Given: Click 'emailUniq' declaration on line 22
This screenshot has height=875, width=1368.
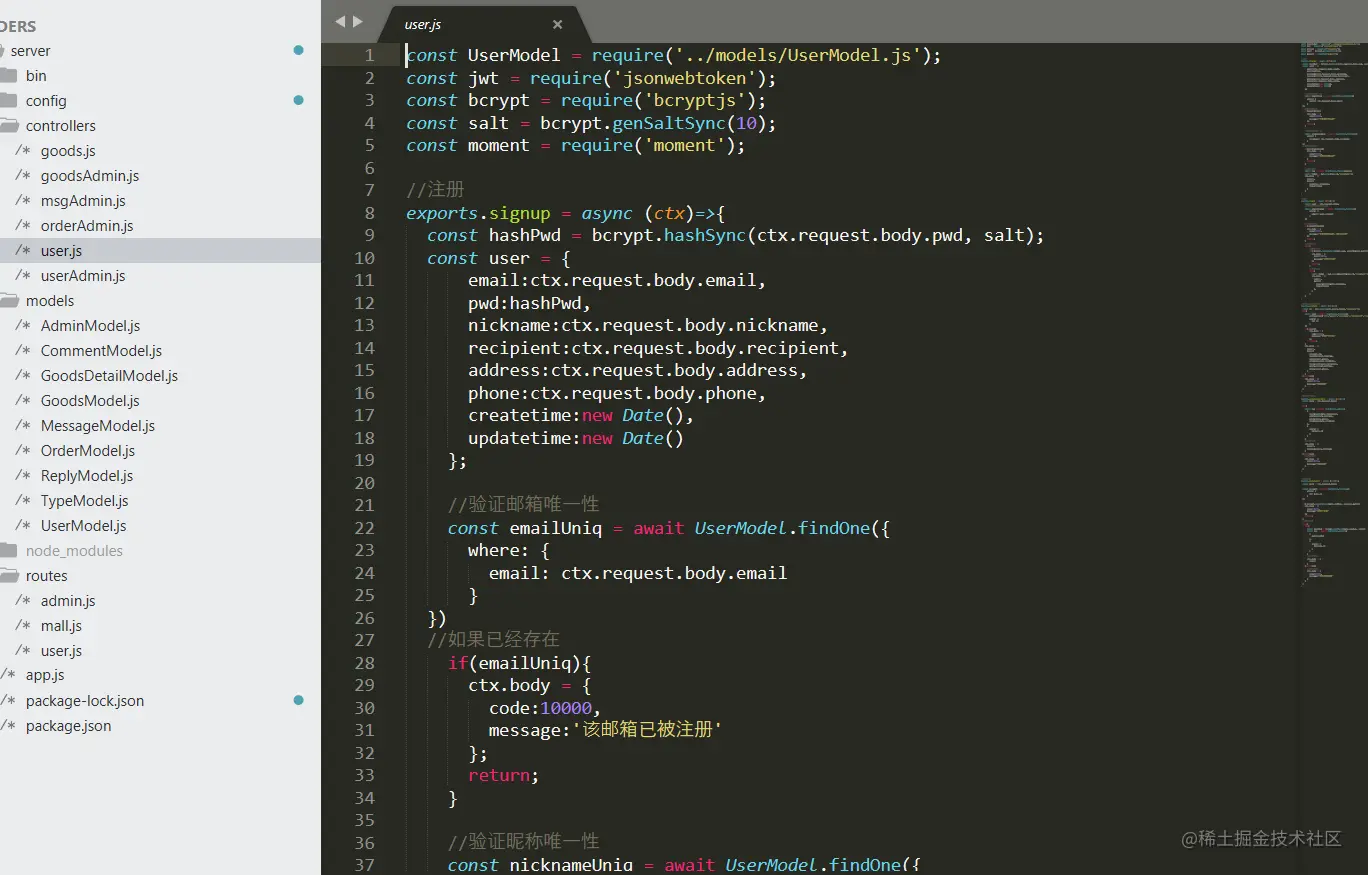Looking at the screenshot, I should (x=556, y=528).
